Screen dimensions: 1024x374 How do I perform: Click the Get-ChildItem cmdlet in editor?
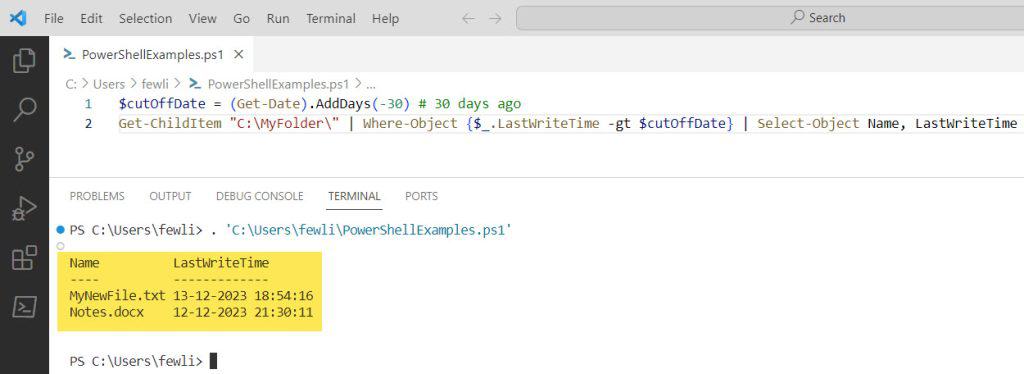(x=171, y=123)
